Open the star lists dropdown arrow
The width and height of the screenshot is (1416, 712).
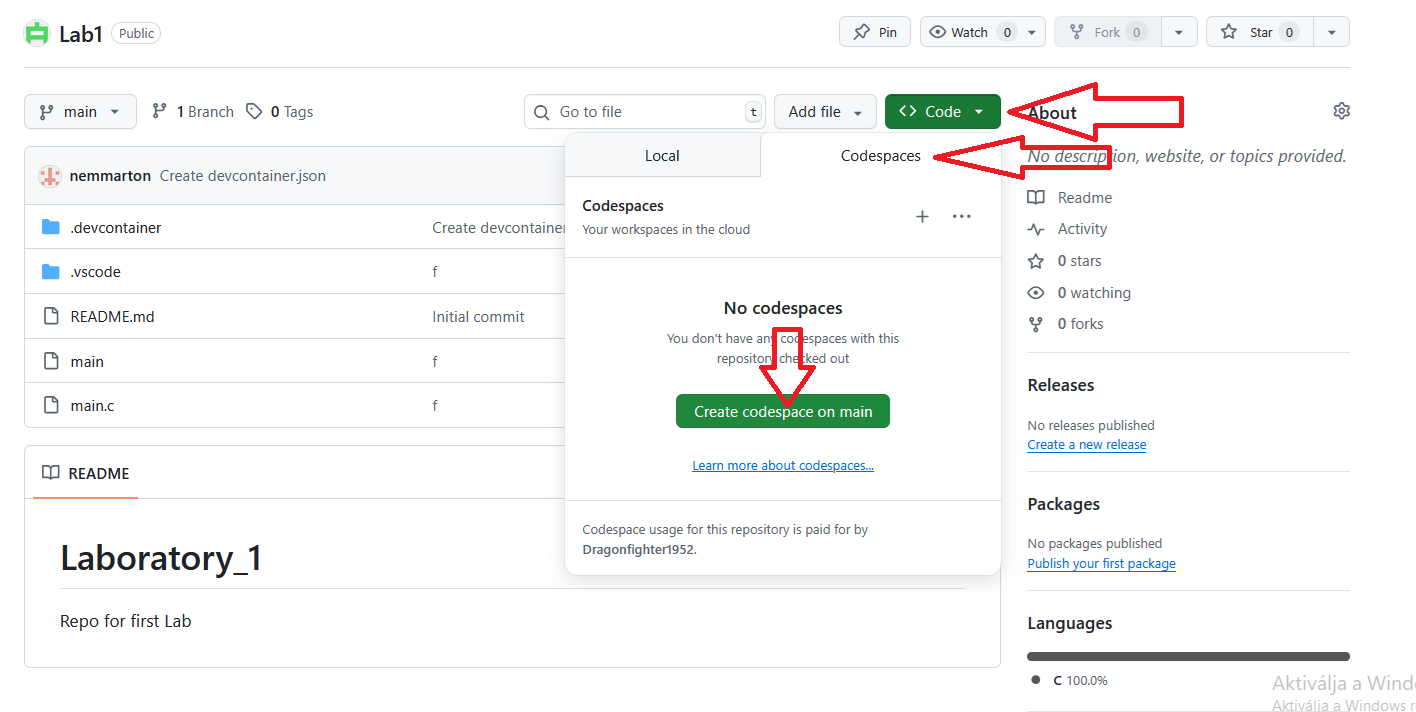point(1331,32)
